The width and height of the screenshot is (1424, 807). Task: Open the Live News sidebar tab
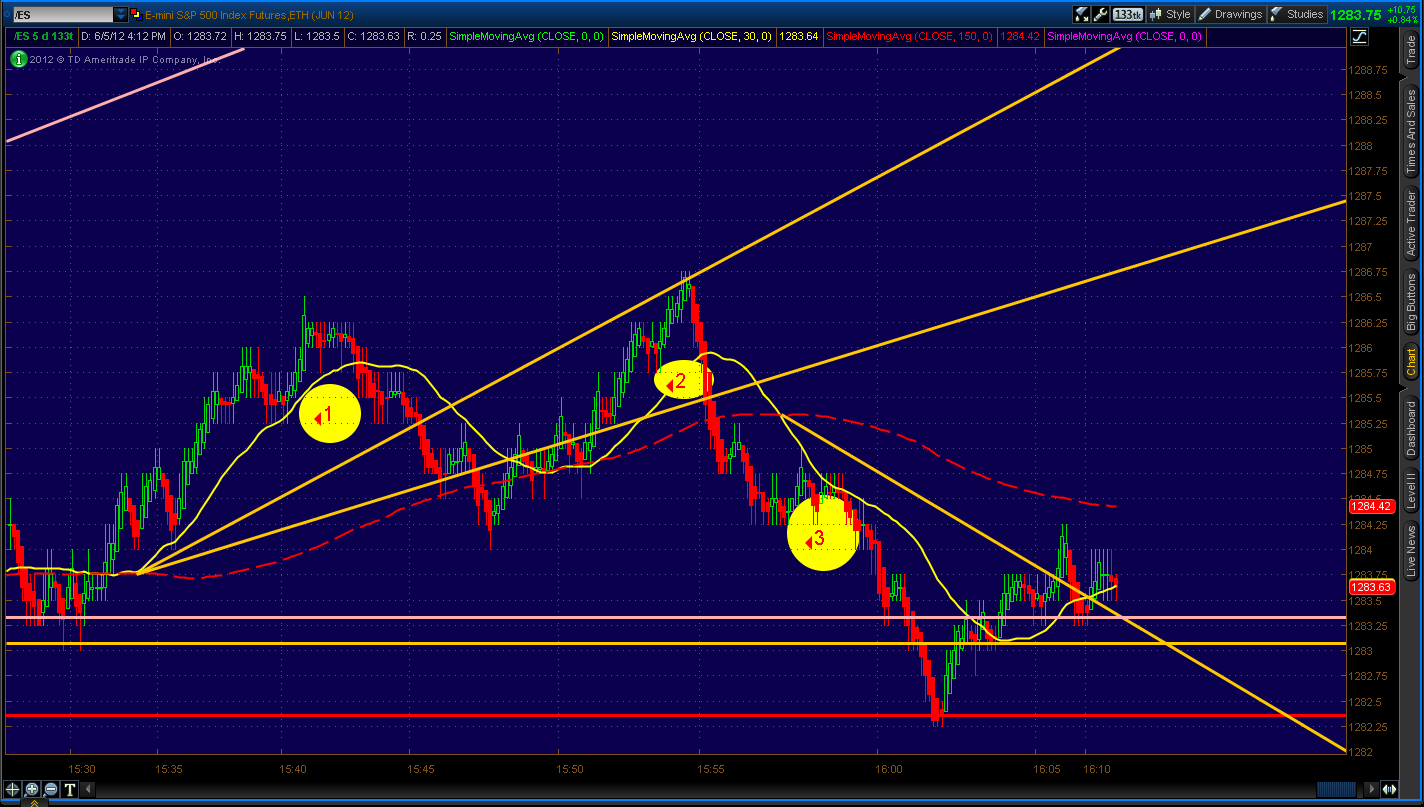(1411, 552)
